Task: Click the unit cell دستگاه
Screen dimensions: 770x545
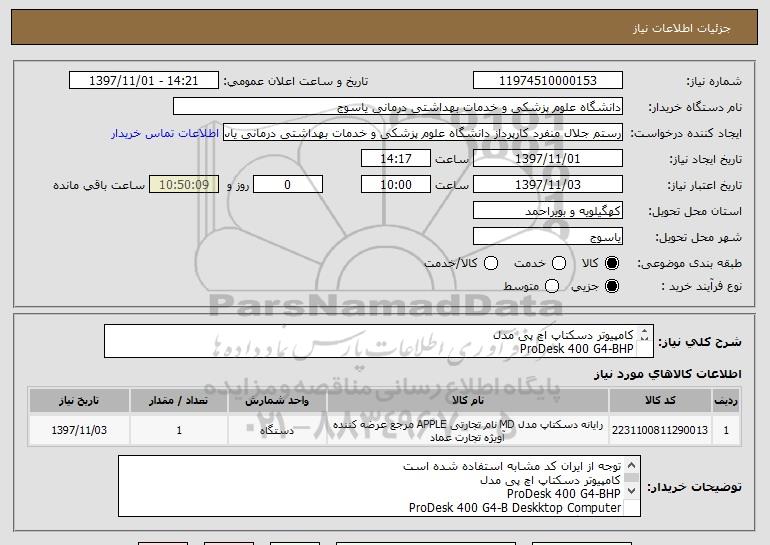Action: pyautogui.click(x=277, y=430)
